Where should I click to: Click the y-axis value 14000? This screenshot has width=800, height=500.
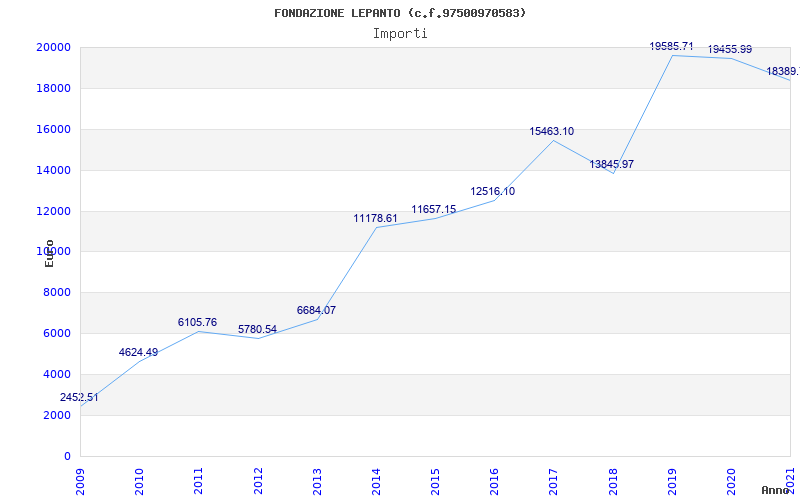point(53,170)
